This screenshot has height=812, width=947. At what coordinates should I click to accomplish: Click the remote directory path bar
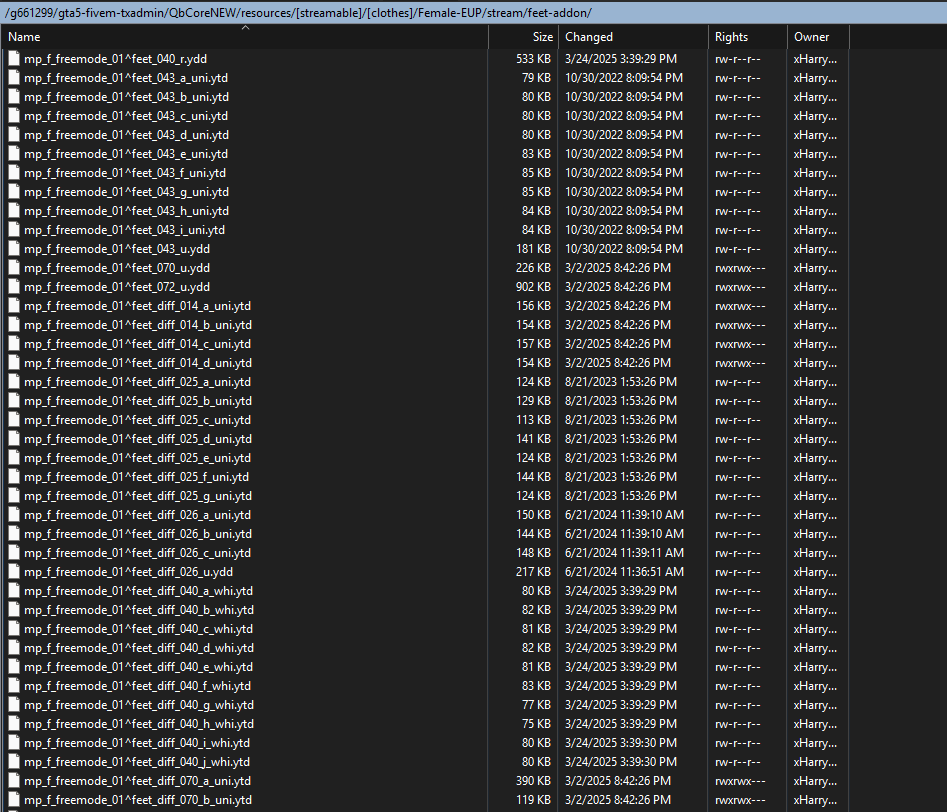[474, 13]
